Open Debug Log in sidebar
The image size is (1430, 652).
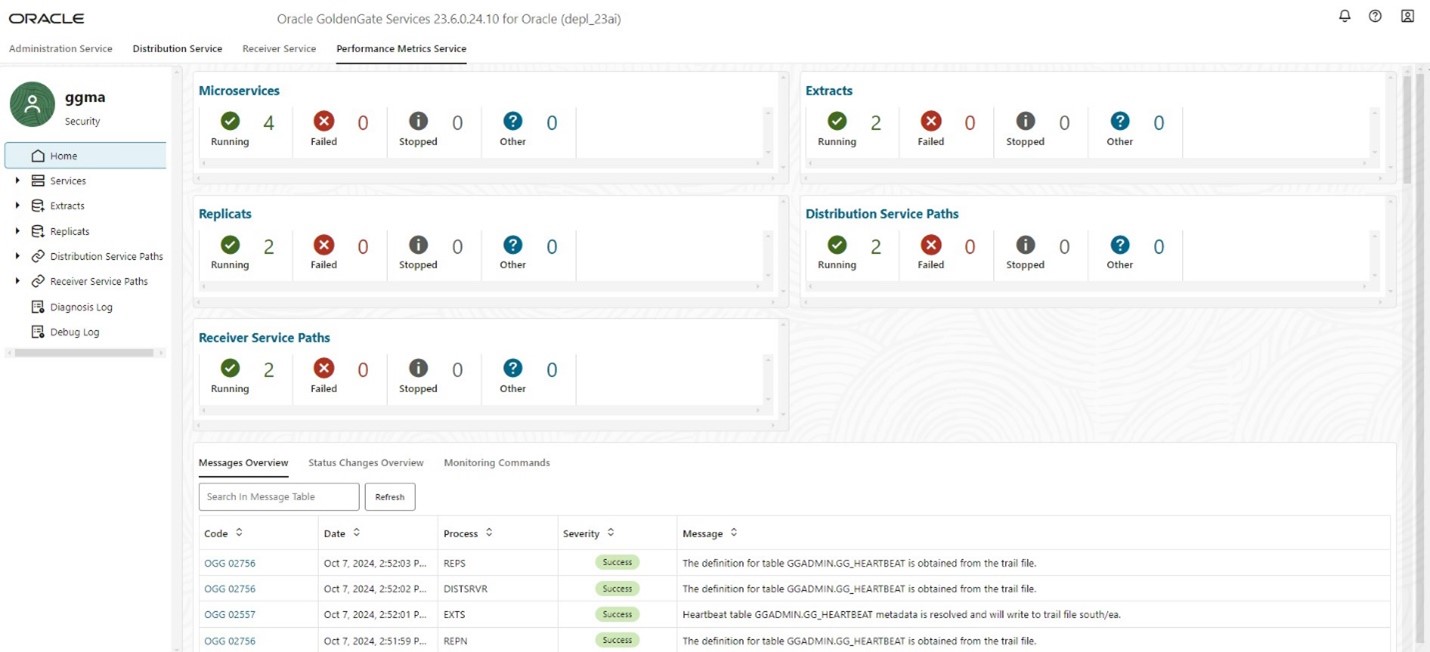point(75,332)
